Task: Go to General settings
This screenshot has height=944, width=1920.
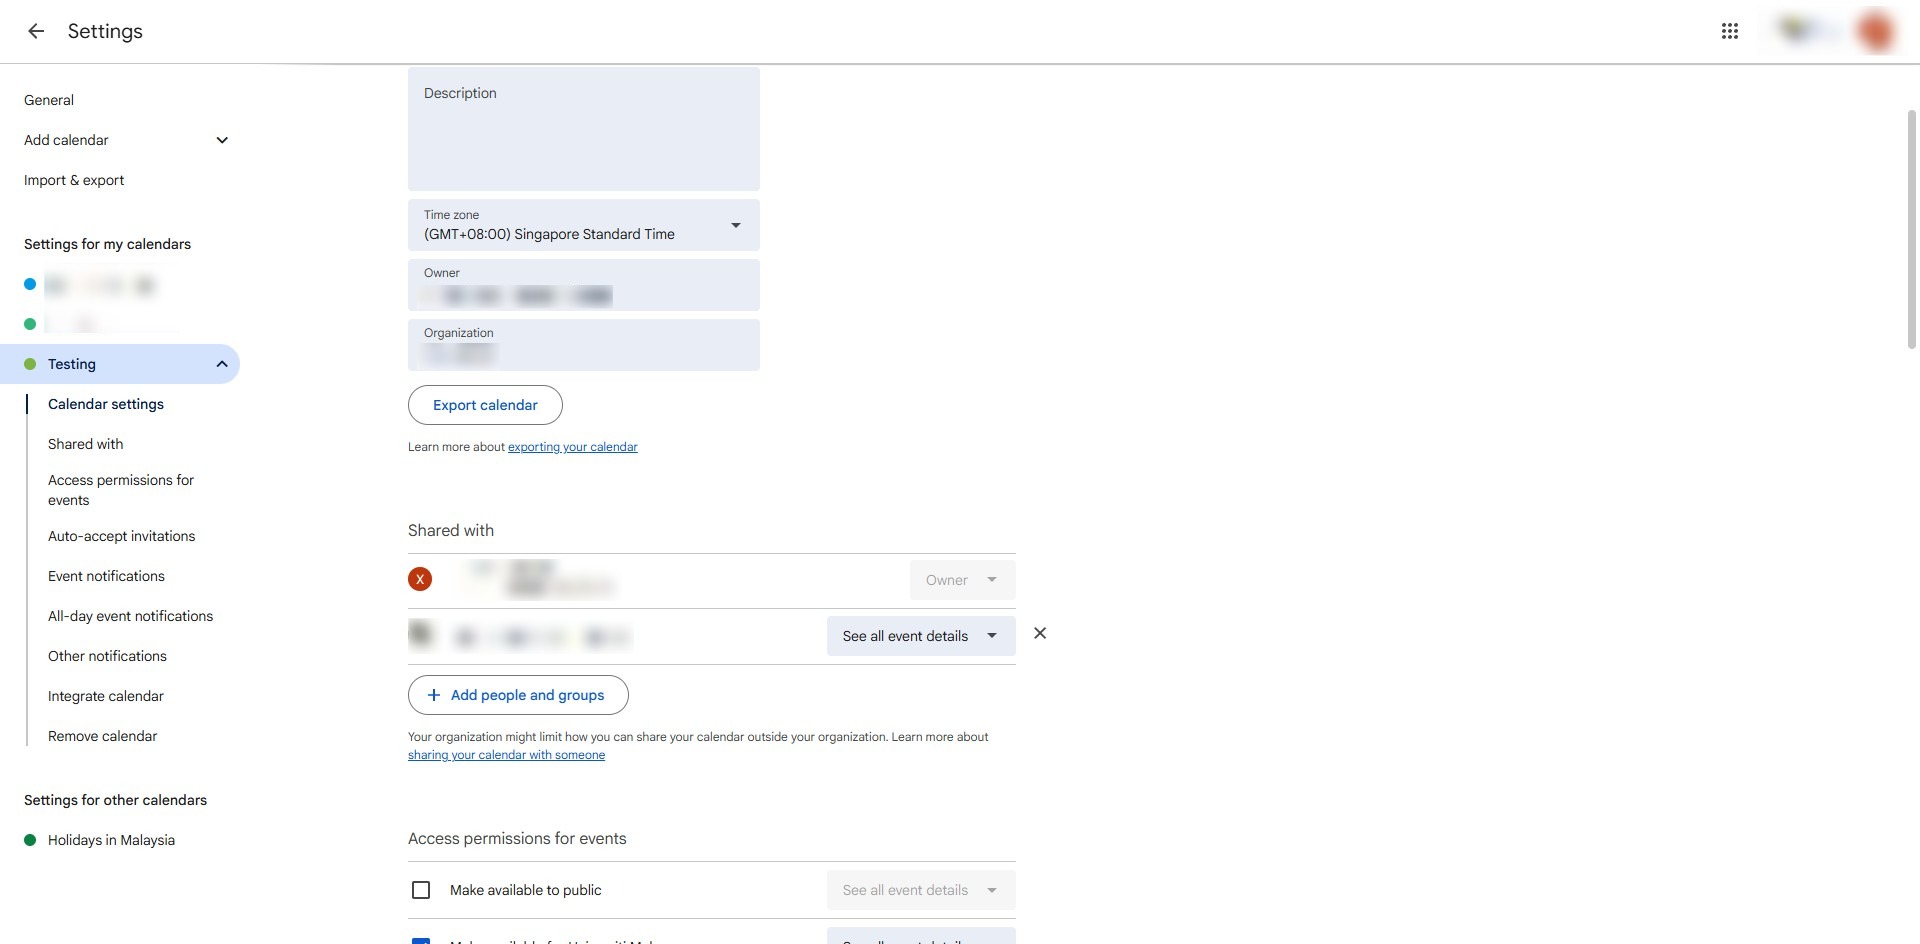Action: 49,100
